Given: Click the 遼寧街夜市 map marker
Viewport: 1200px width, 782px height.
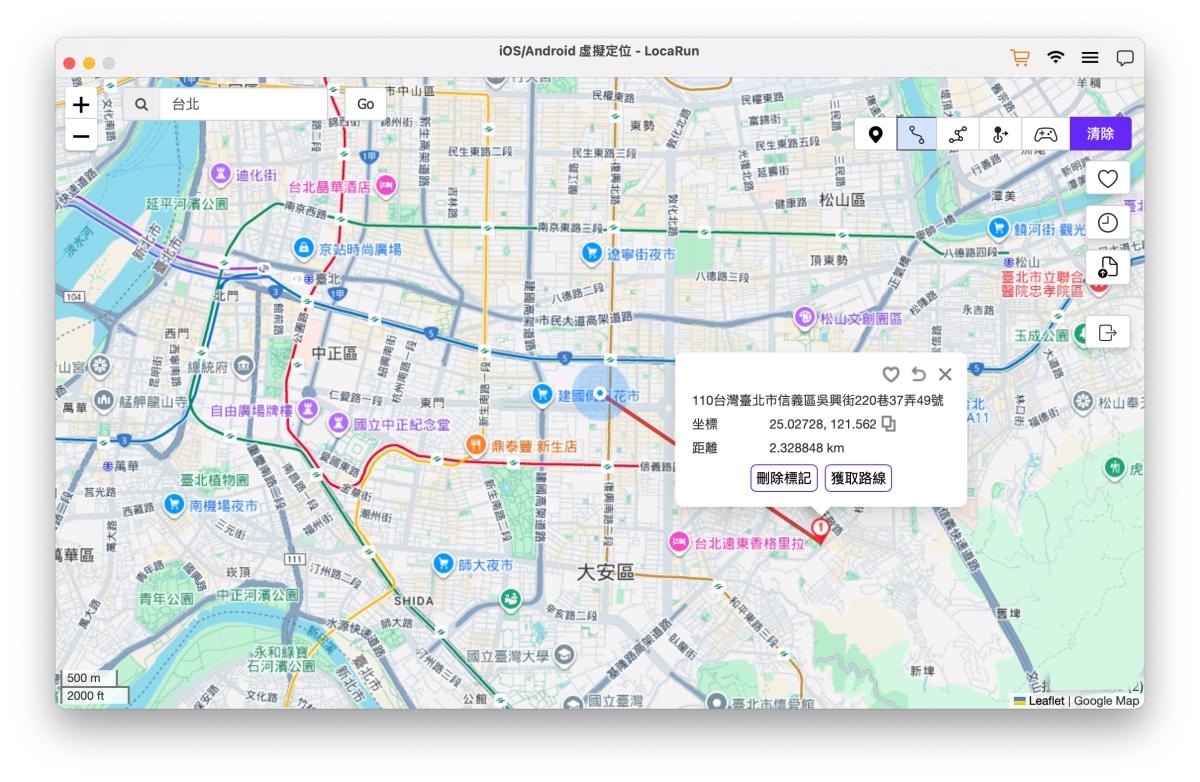Looking at the screenshot, I should click(592, 254).
